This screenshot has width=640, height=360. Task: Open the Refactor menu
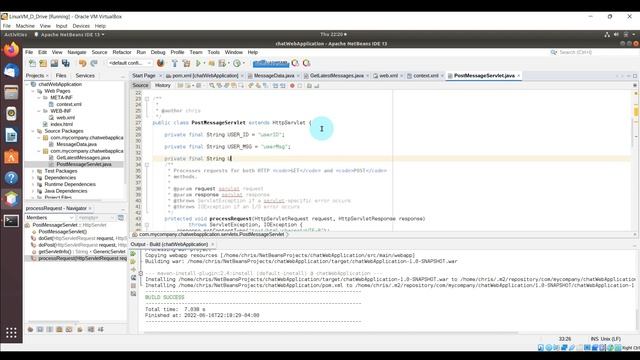click(x=122, y=52)
